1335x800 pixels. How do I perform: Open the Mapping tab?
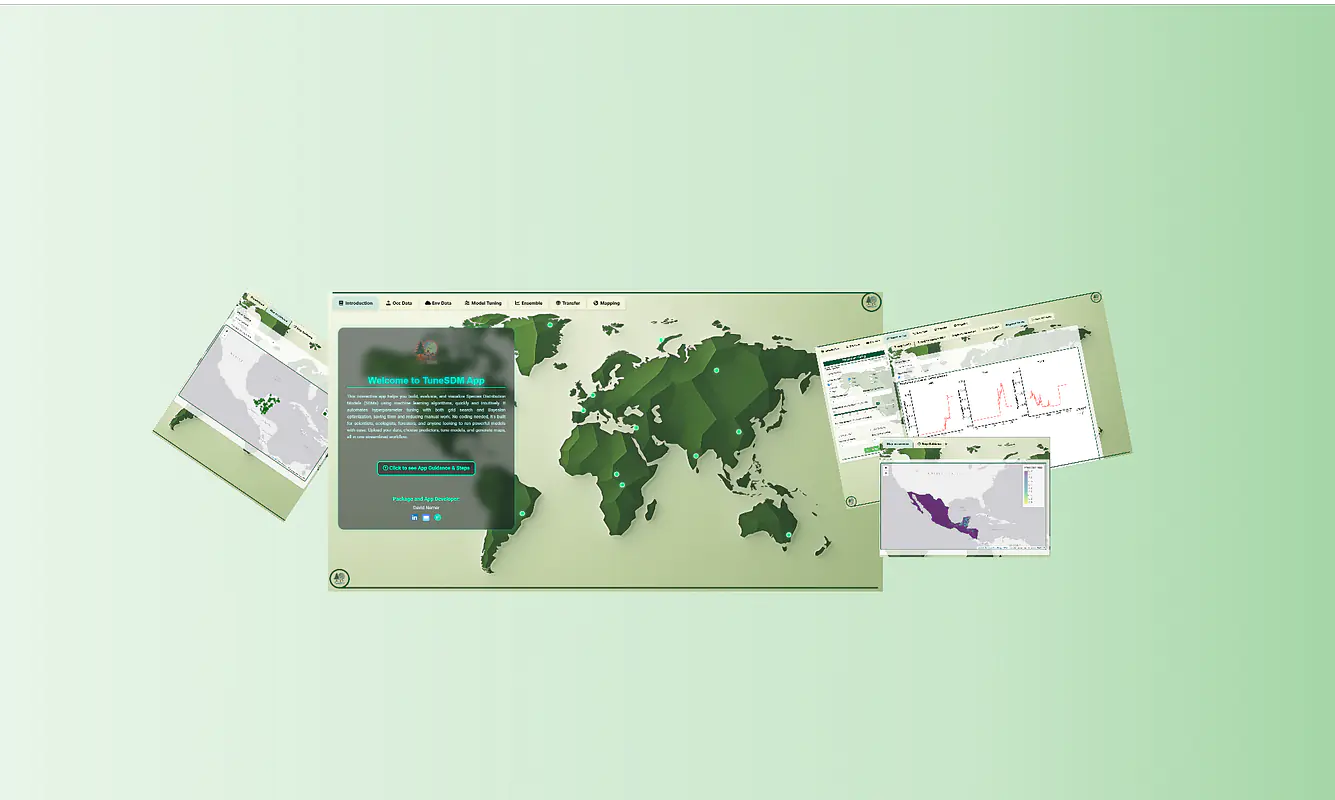click(x=606, y=303)
